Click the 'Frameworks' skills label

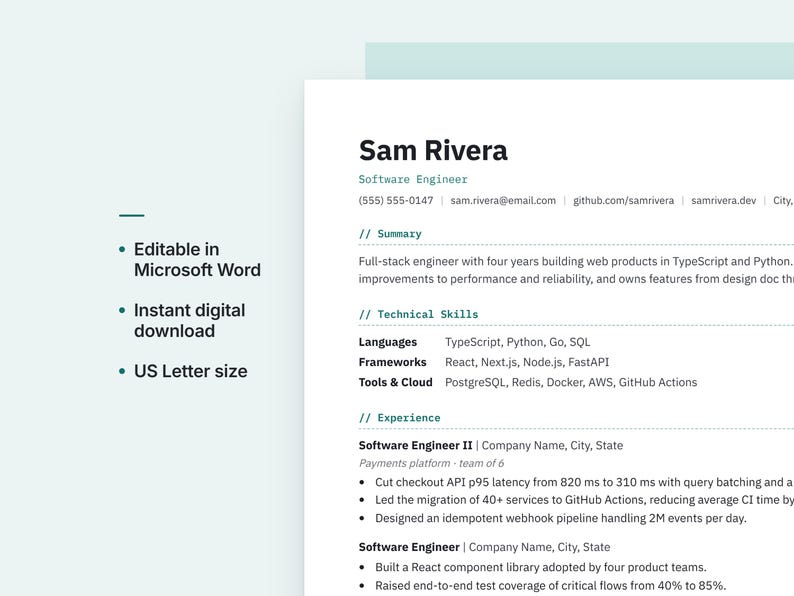[392, 362]
